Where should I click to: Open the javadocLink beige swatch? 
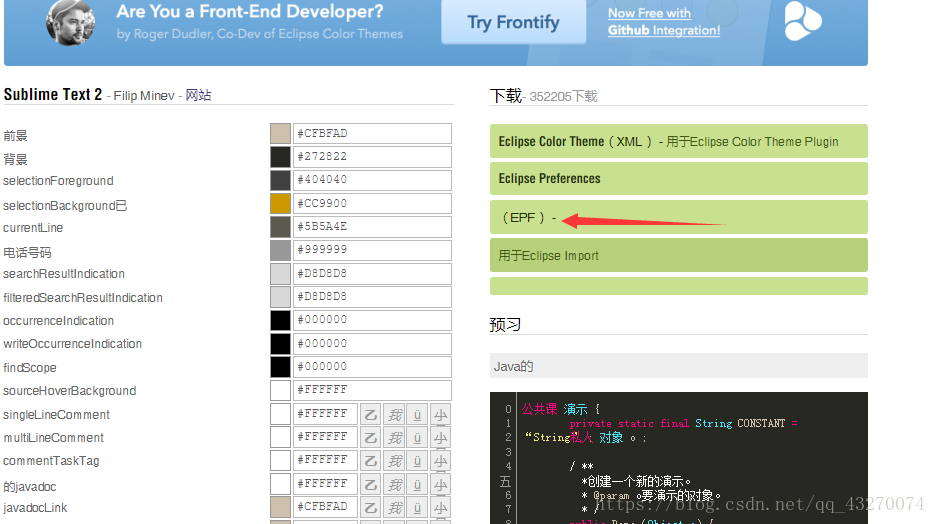pyautogui.click(x=280, y=507)
